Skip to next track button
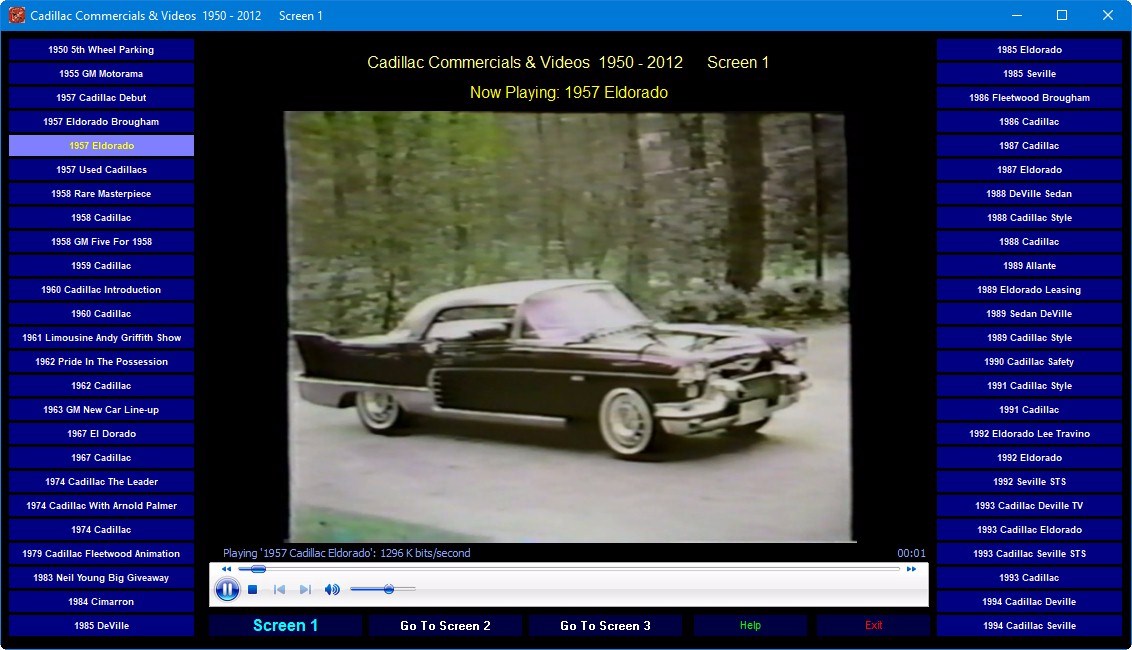The height and width of the screenshot is (650, 1132). pos(305,589)
